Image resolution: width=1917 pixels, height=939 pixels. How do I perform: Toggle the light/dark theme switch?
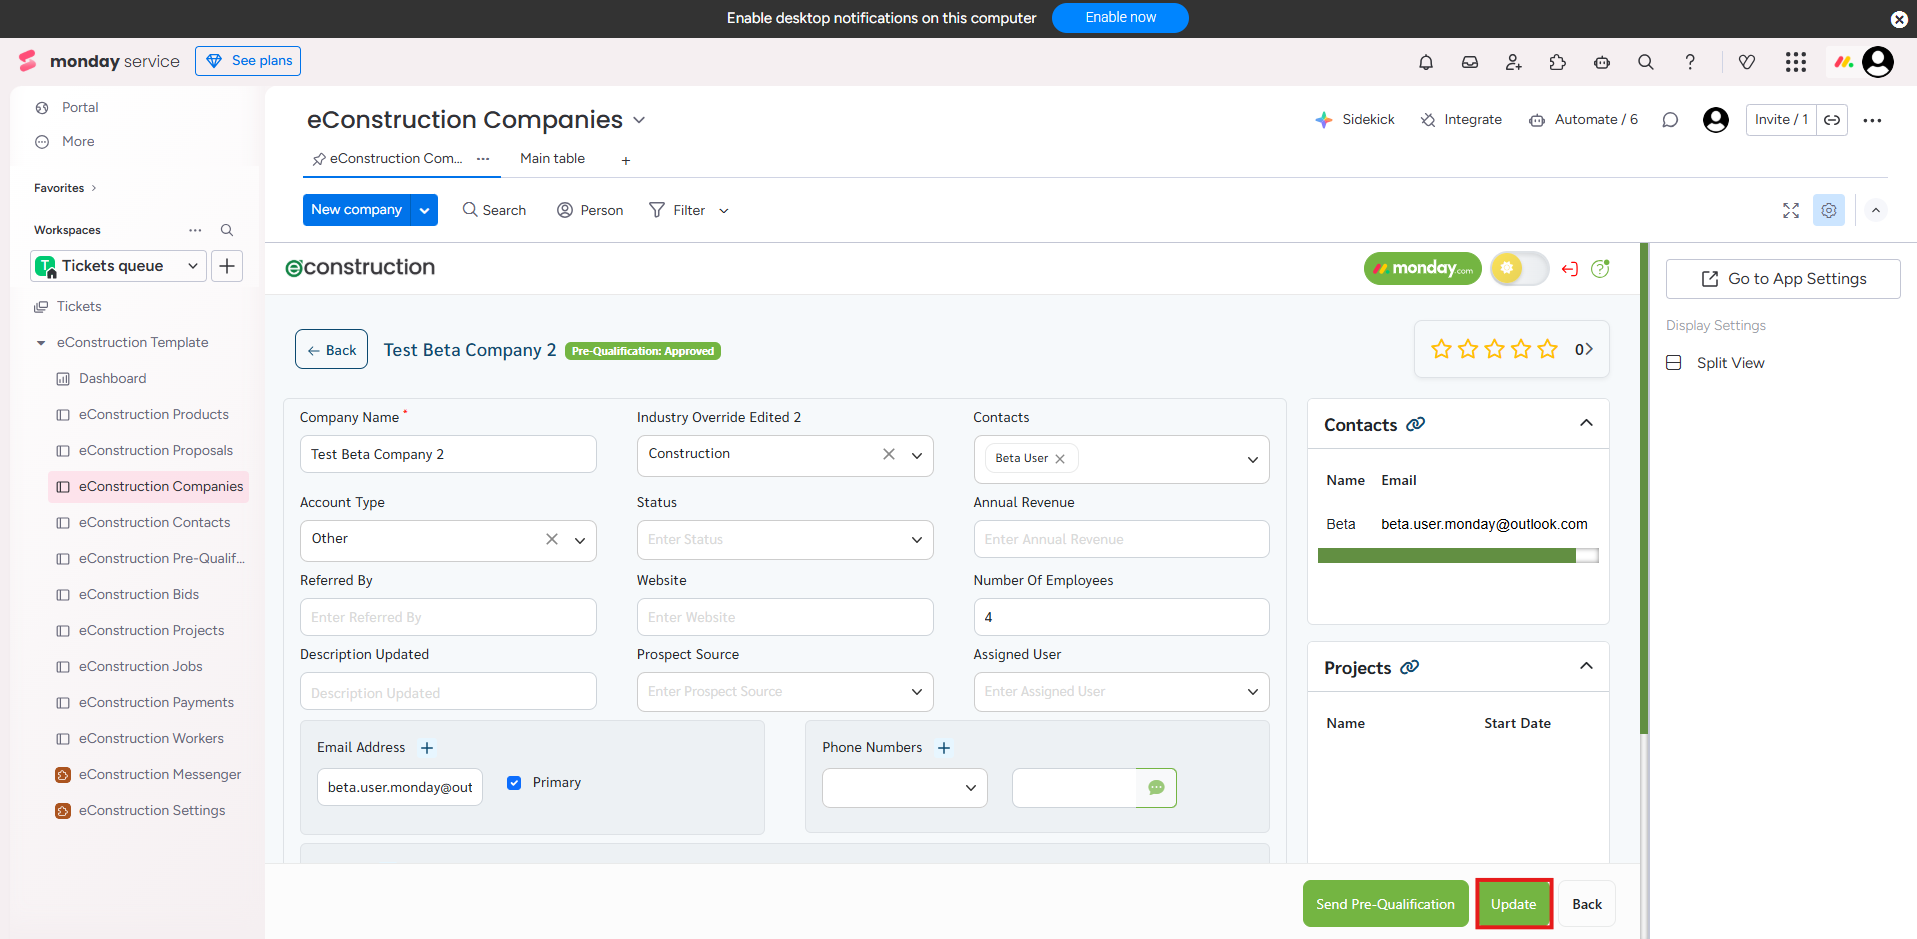tap(1518, 268)
